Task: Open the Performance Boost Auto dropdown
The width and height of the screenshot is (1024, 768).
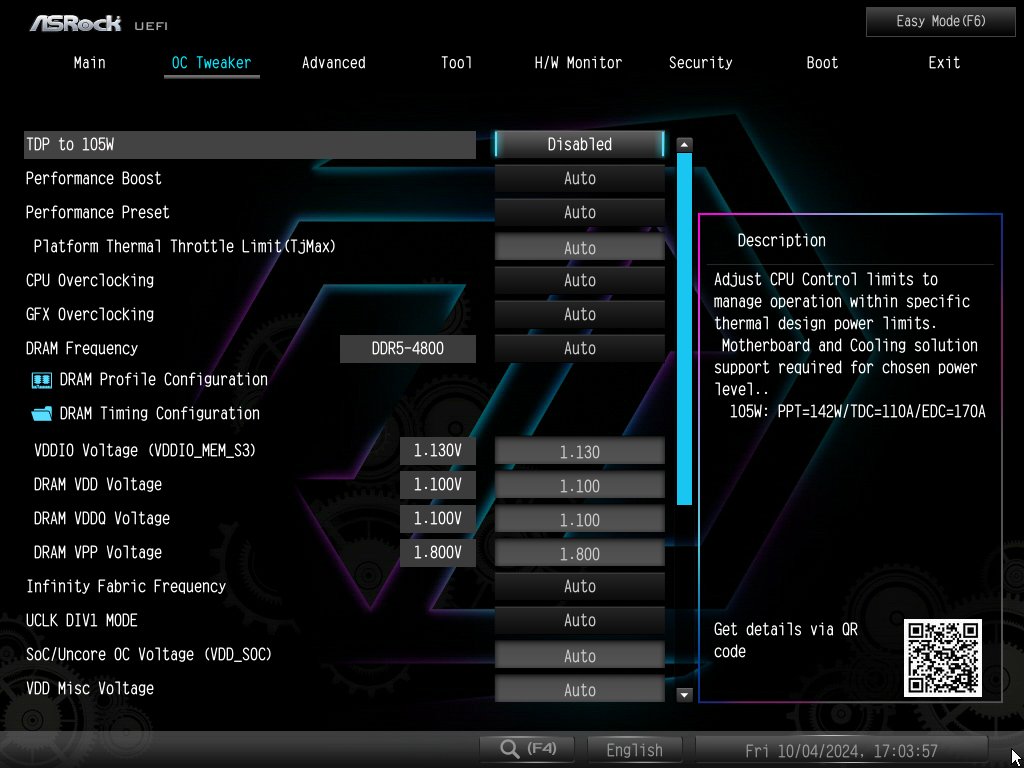Action: click(x=579, y=179)
